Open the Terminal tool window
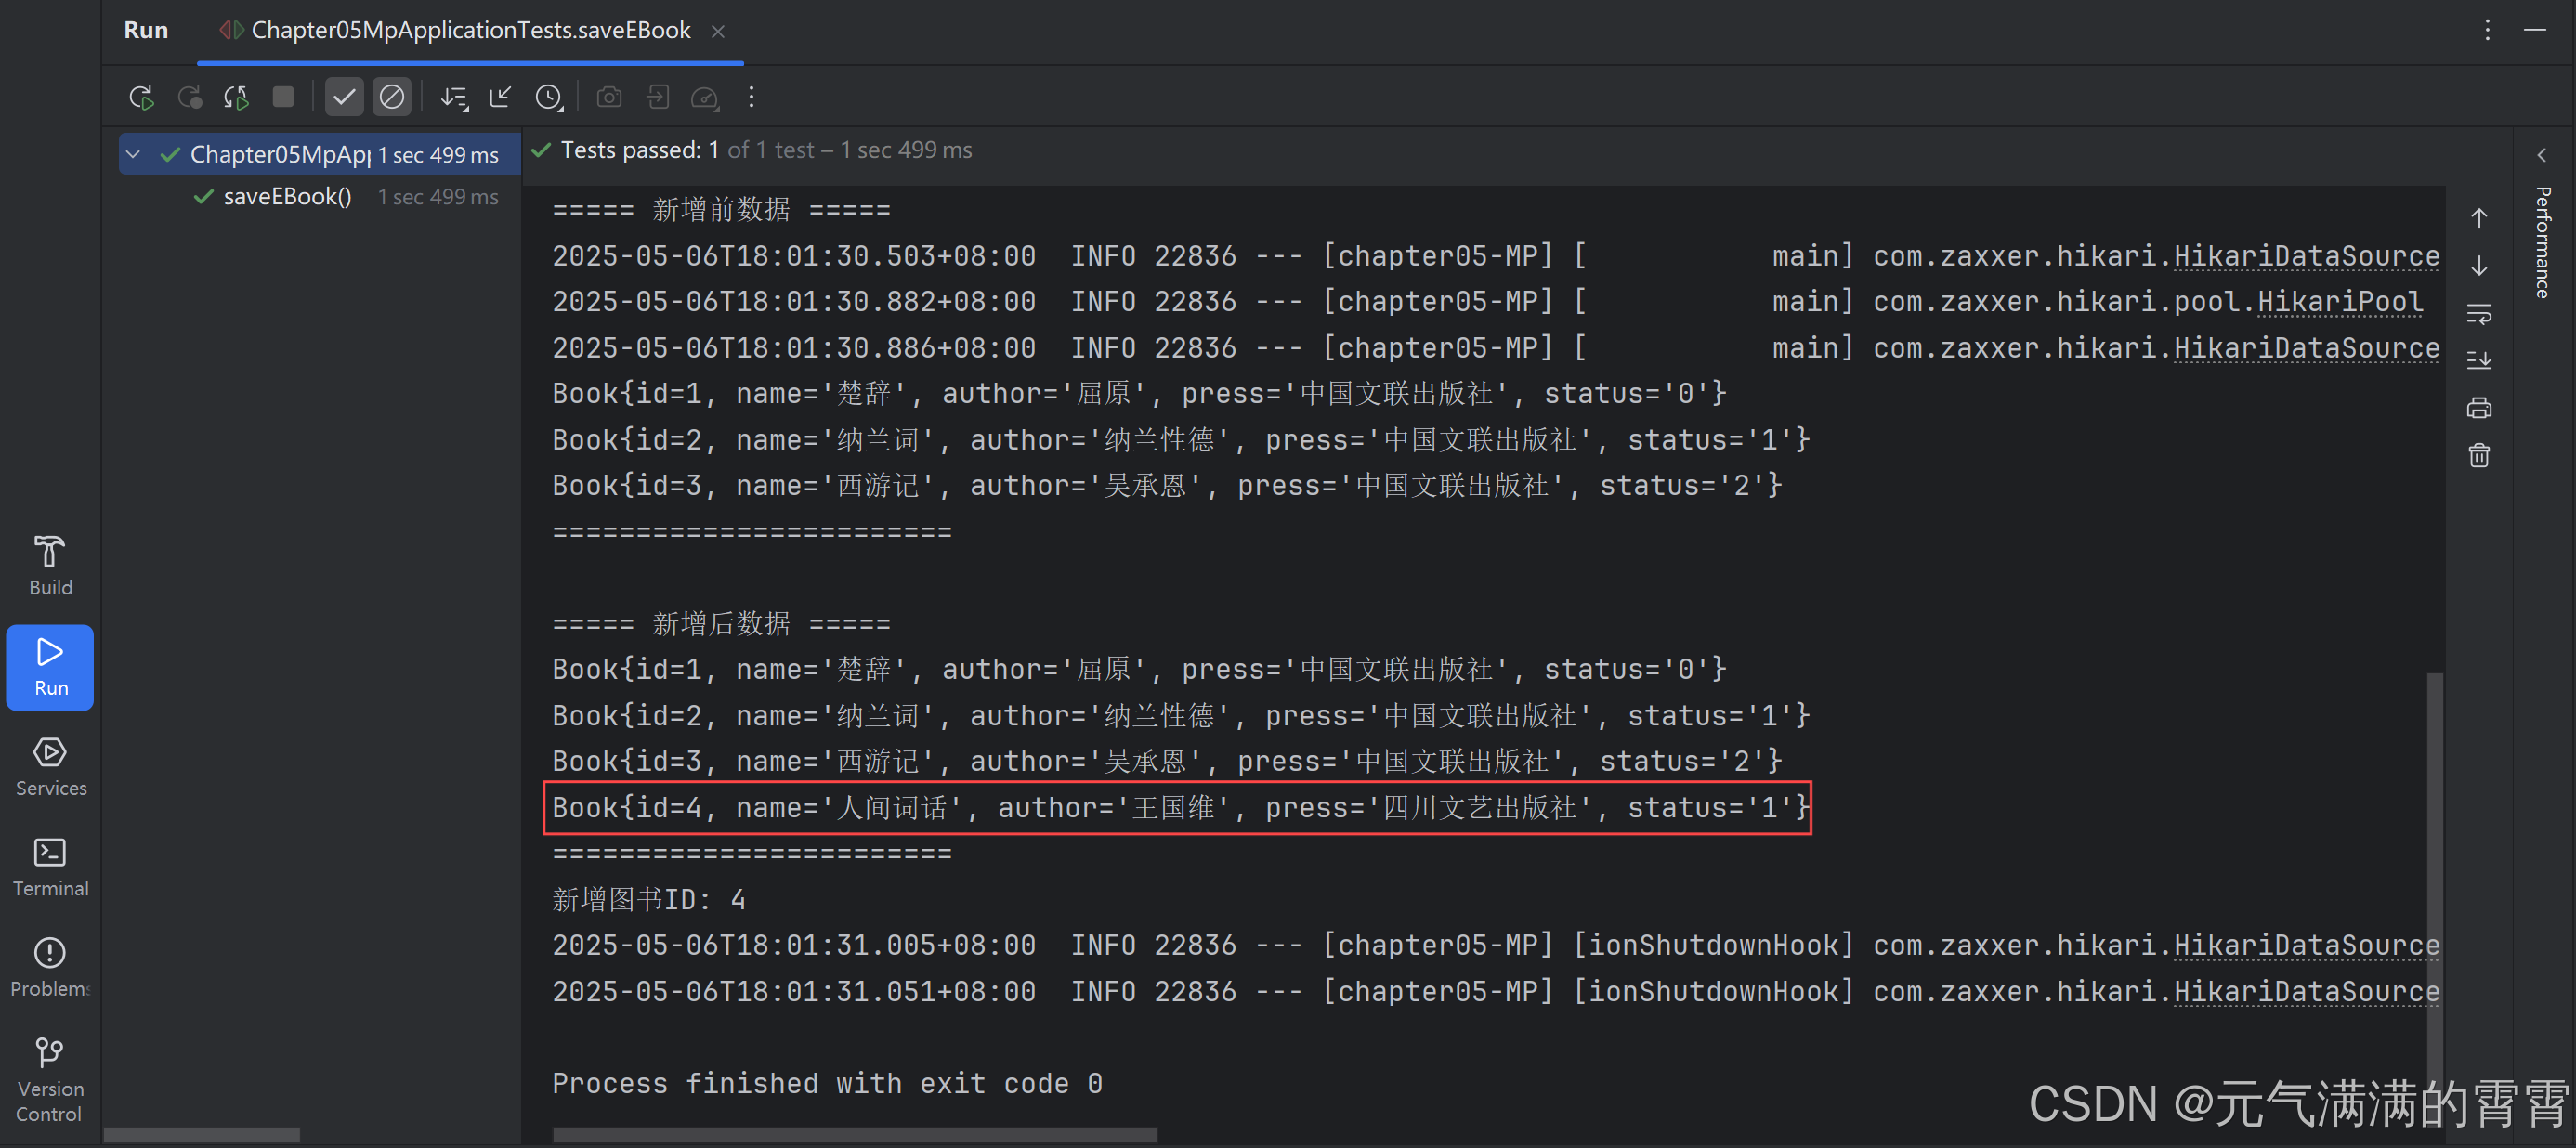 pyautogui.click(x=50, y=867)
